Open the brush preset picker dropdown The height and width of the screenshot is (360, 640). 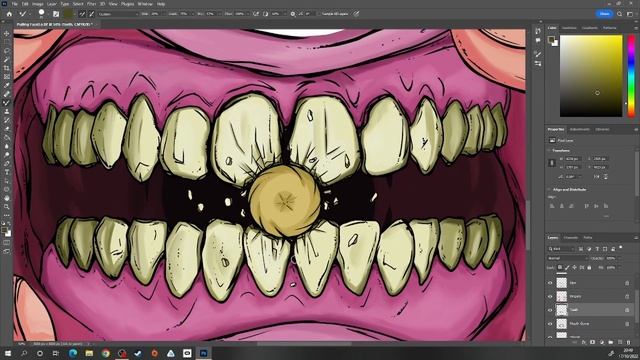pos(48,14)
